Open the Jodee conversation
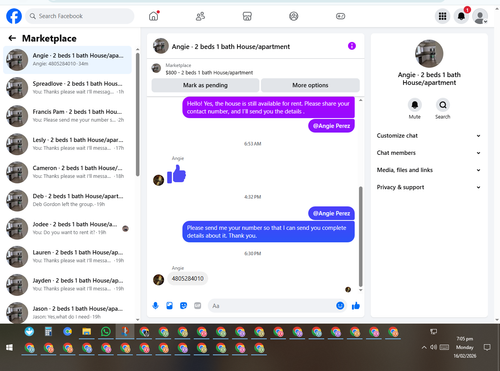Viewport: 500px width, 371px height. pos(67,228)
